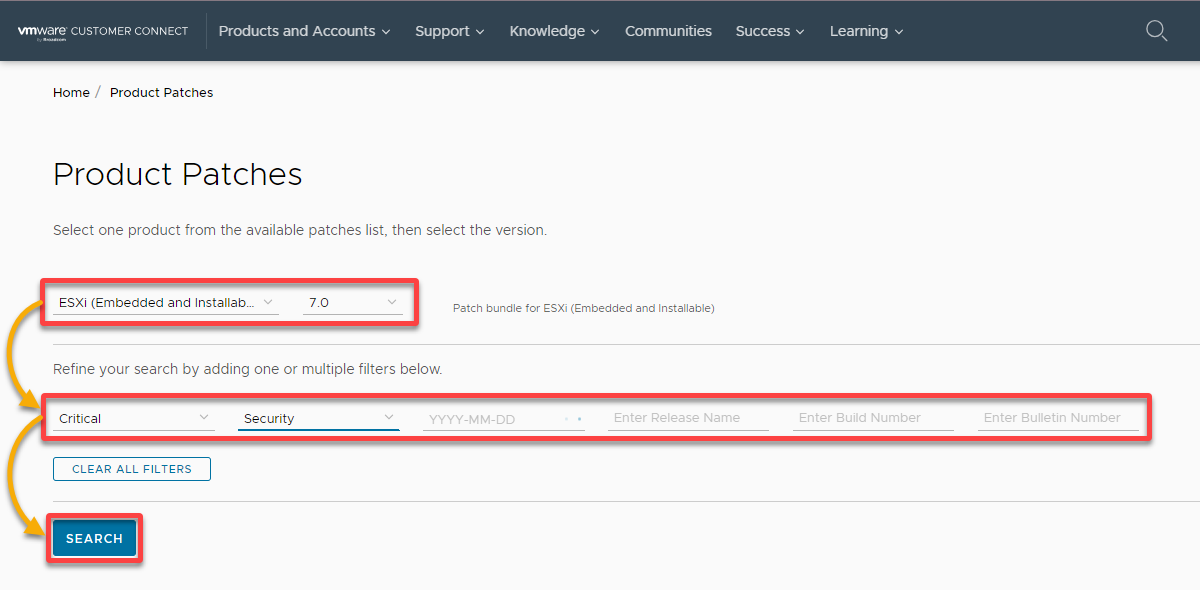Click the 'Patch bundle for ESXi' description text
1200x590 pixels.
click(584, 308)
